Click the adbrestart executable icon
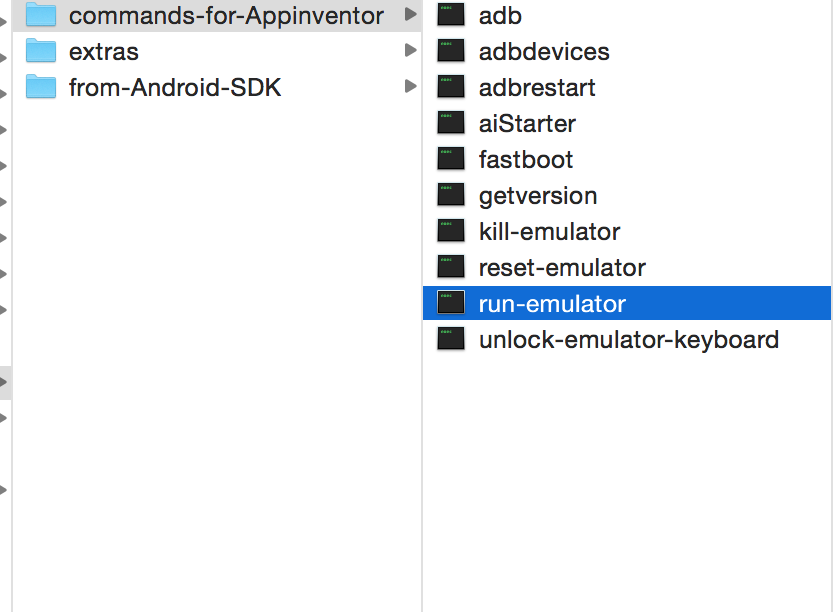Screen dimensions: 836x612 pyautogui.click(x=451, y=87)
